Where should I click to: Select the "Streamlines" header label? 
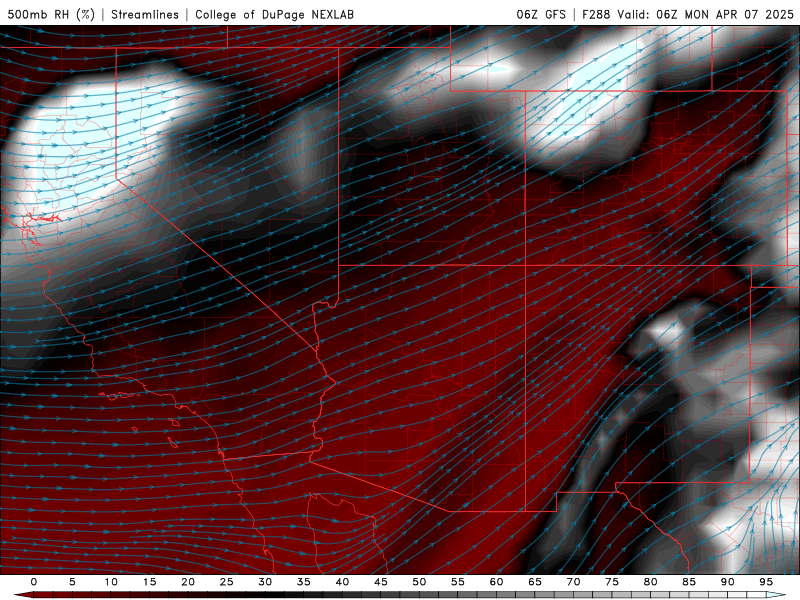click(145, 14)
